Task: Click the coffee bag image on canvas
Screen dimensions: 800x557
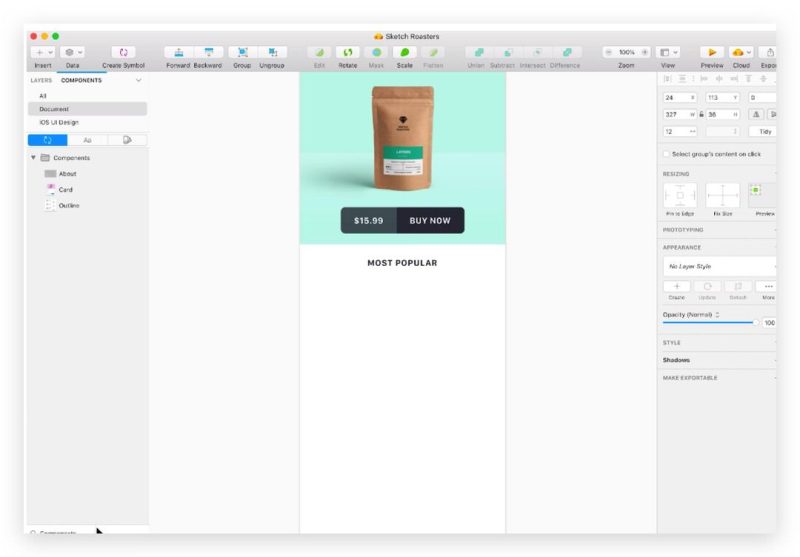Action: point(403,138)
